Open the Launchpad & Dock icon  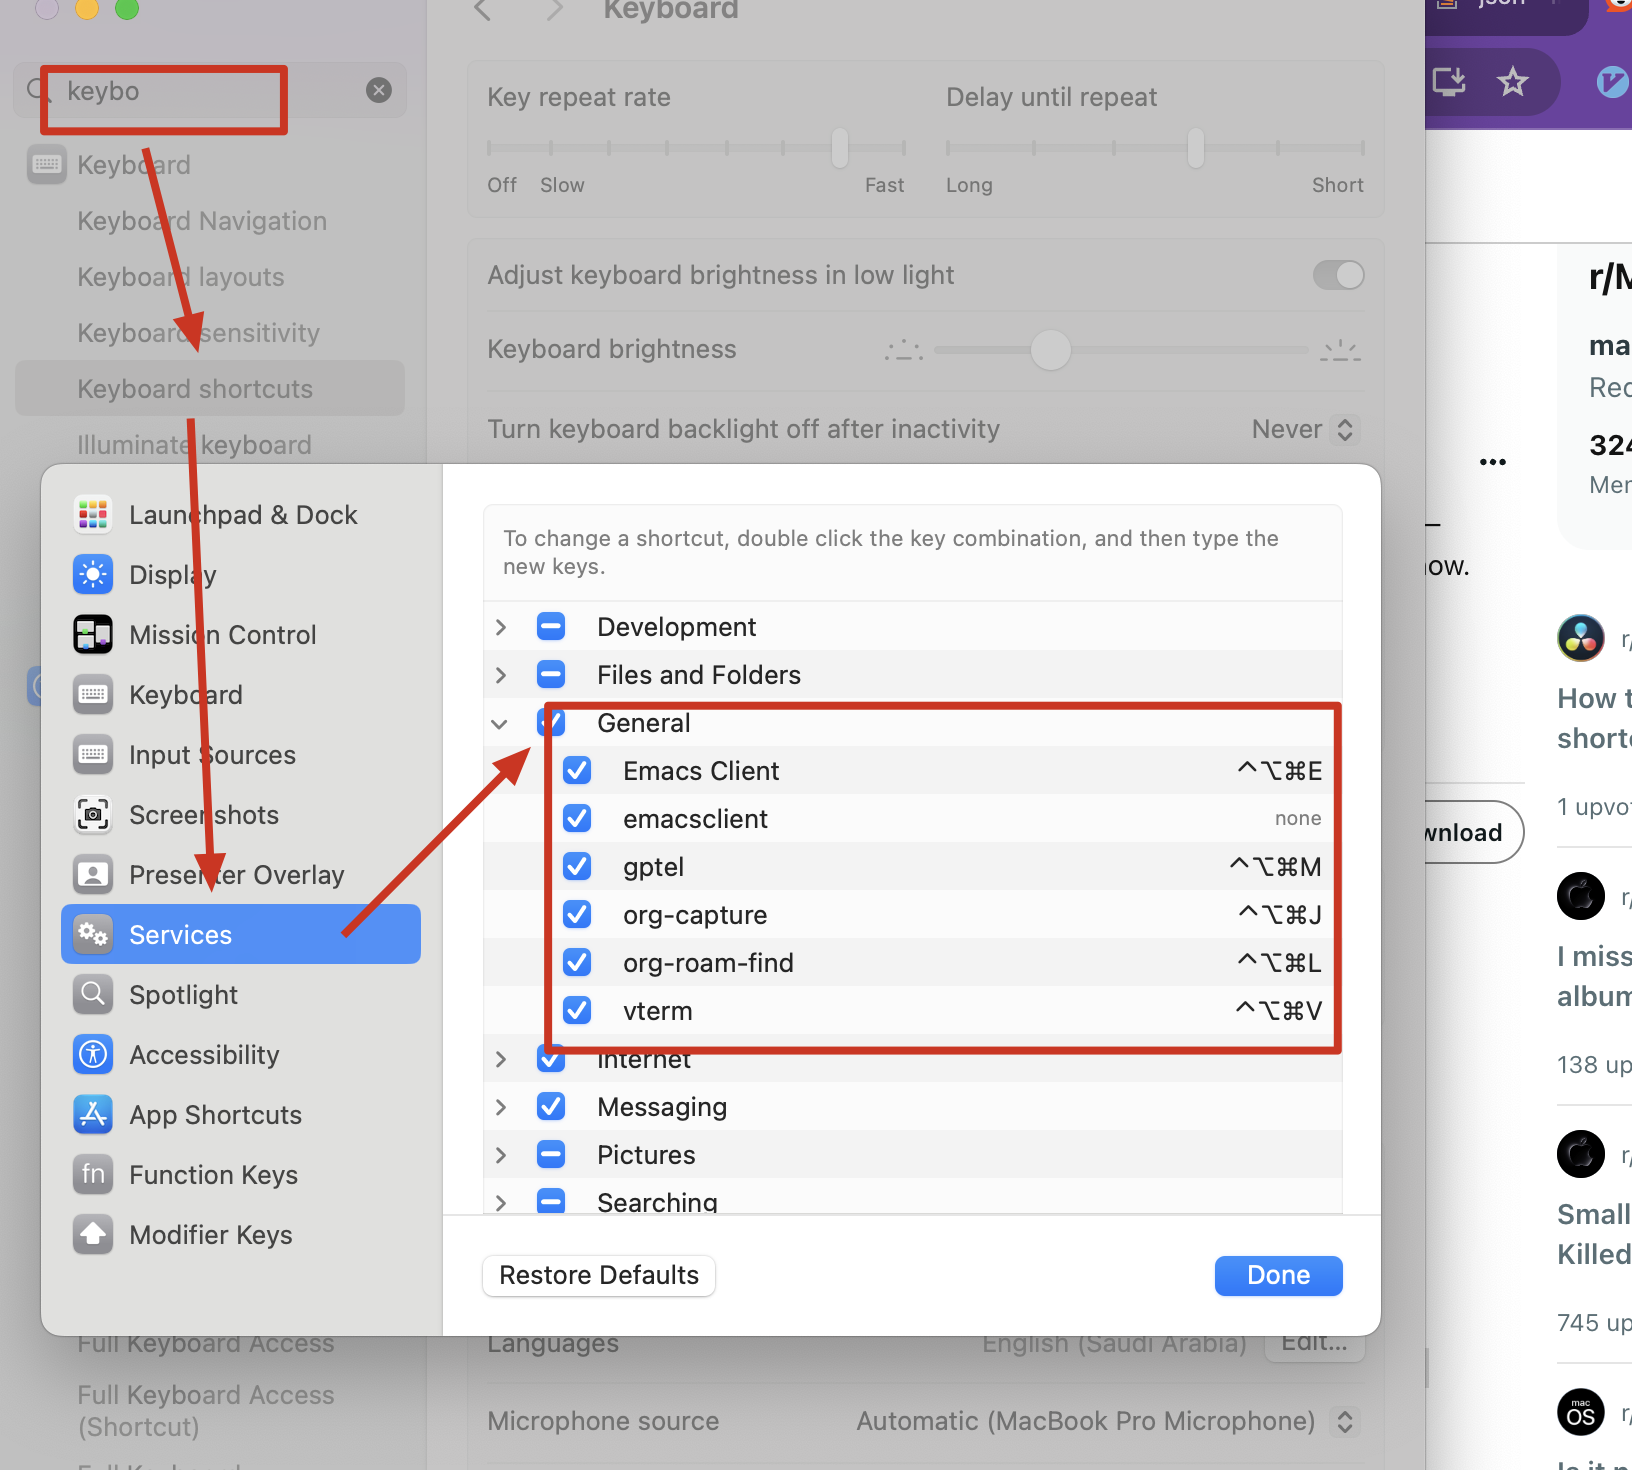(x=93, y=514)
